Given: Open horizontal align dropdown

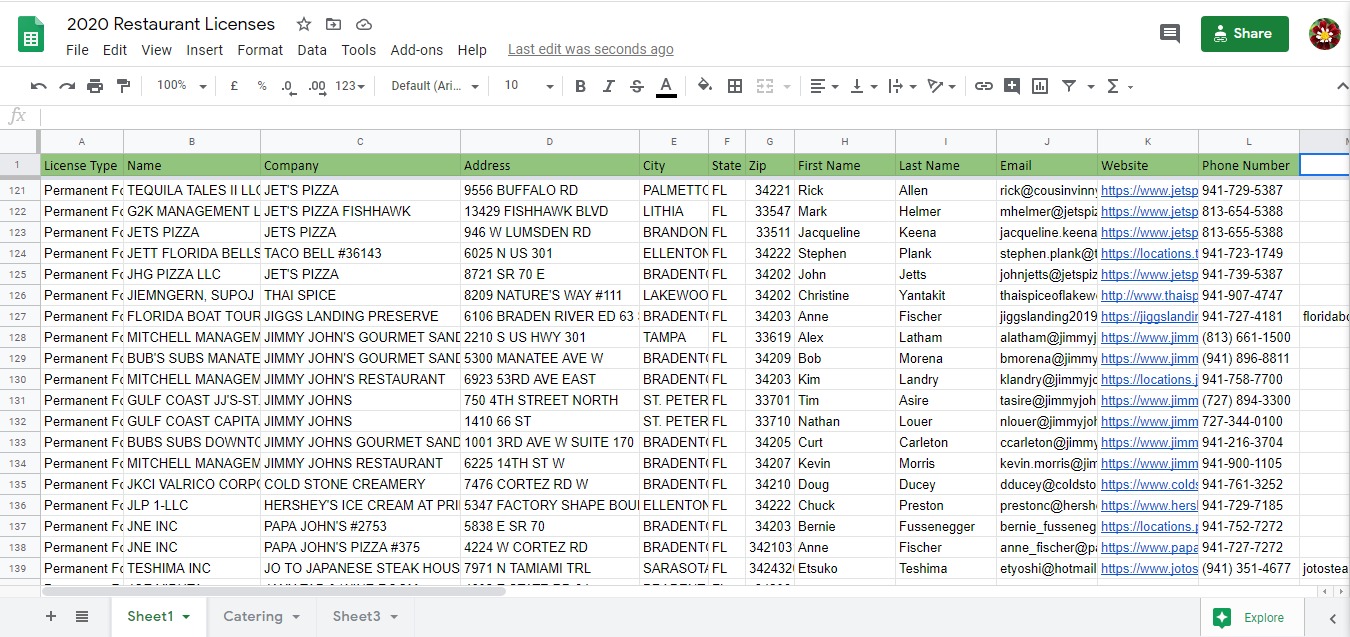Looking at the screenshot, I should 824,86.
